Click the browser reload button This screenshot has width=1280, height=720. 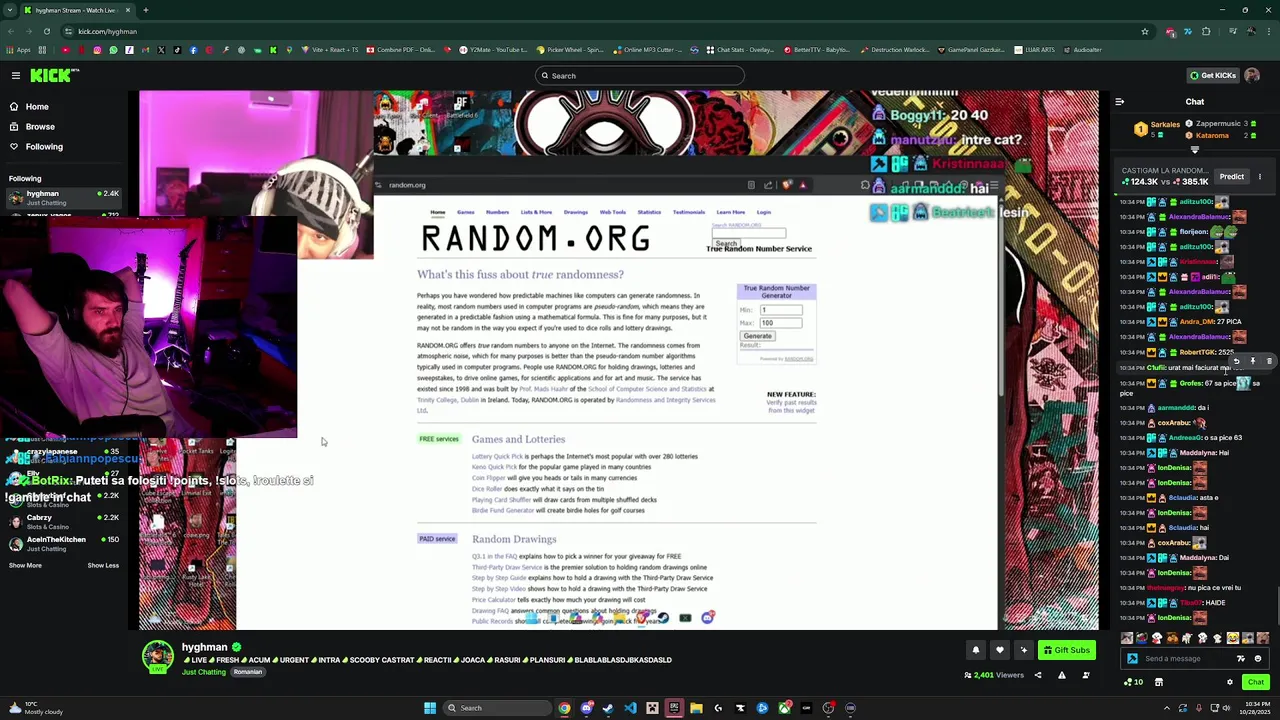[46, 31]
